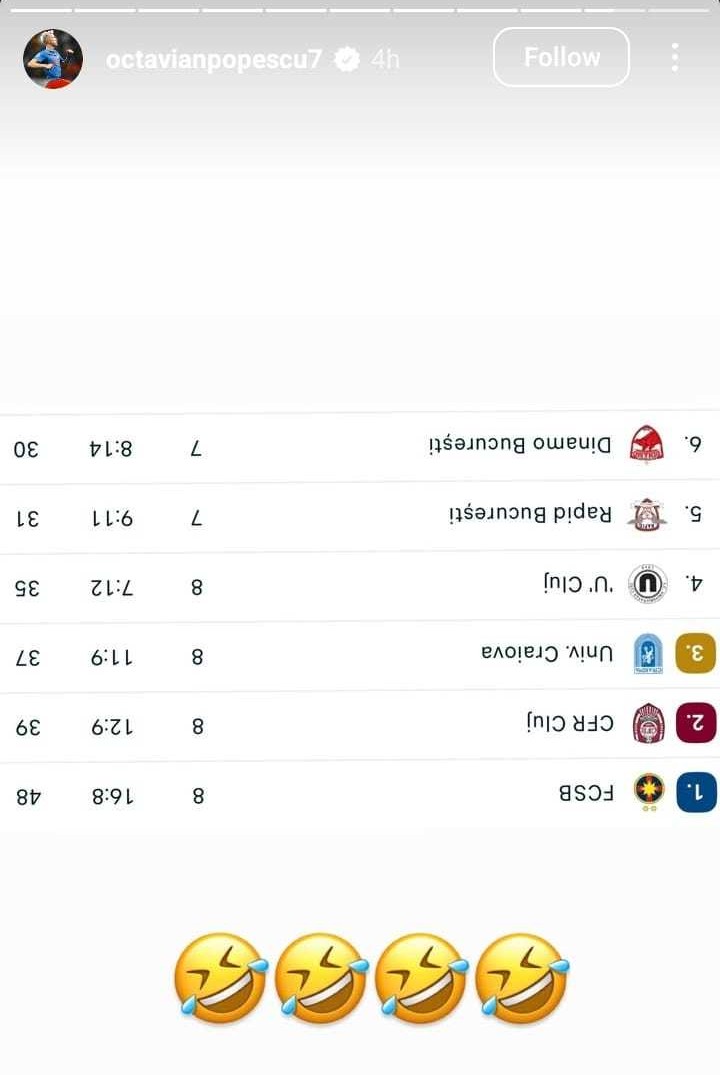Open the three-dot story options menu
The height and width of the screenshot is (1075, 720).
[675, 58]
